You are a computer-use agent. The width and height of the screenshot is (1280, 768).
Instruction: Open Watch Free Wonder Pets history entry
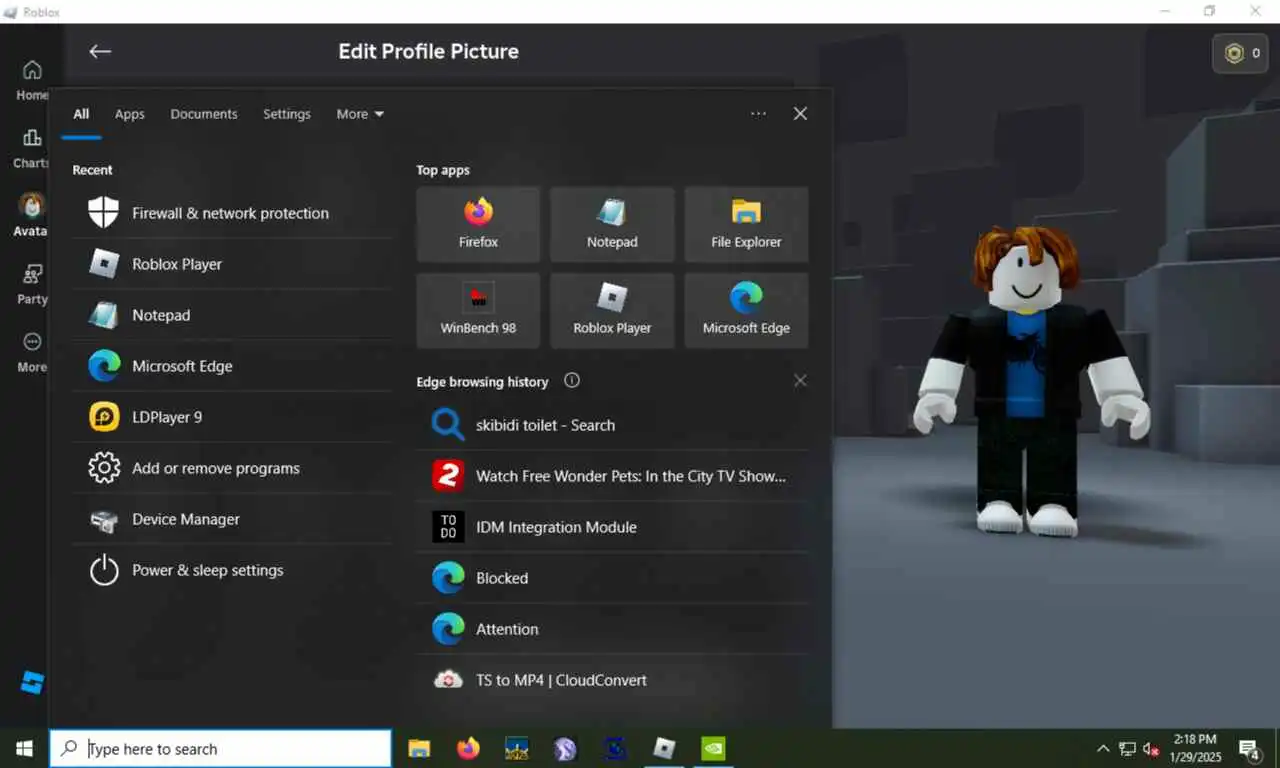pyautogui.click(x=612, y=476)
